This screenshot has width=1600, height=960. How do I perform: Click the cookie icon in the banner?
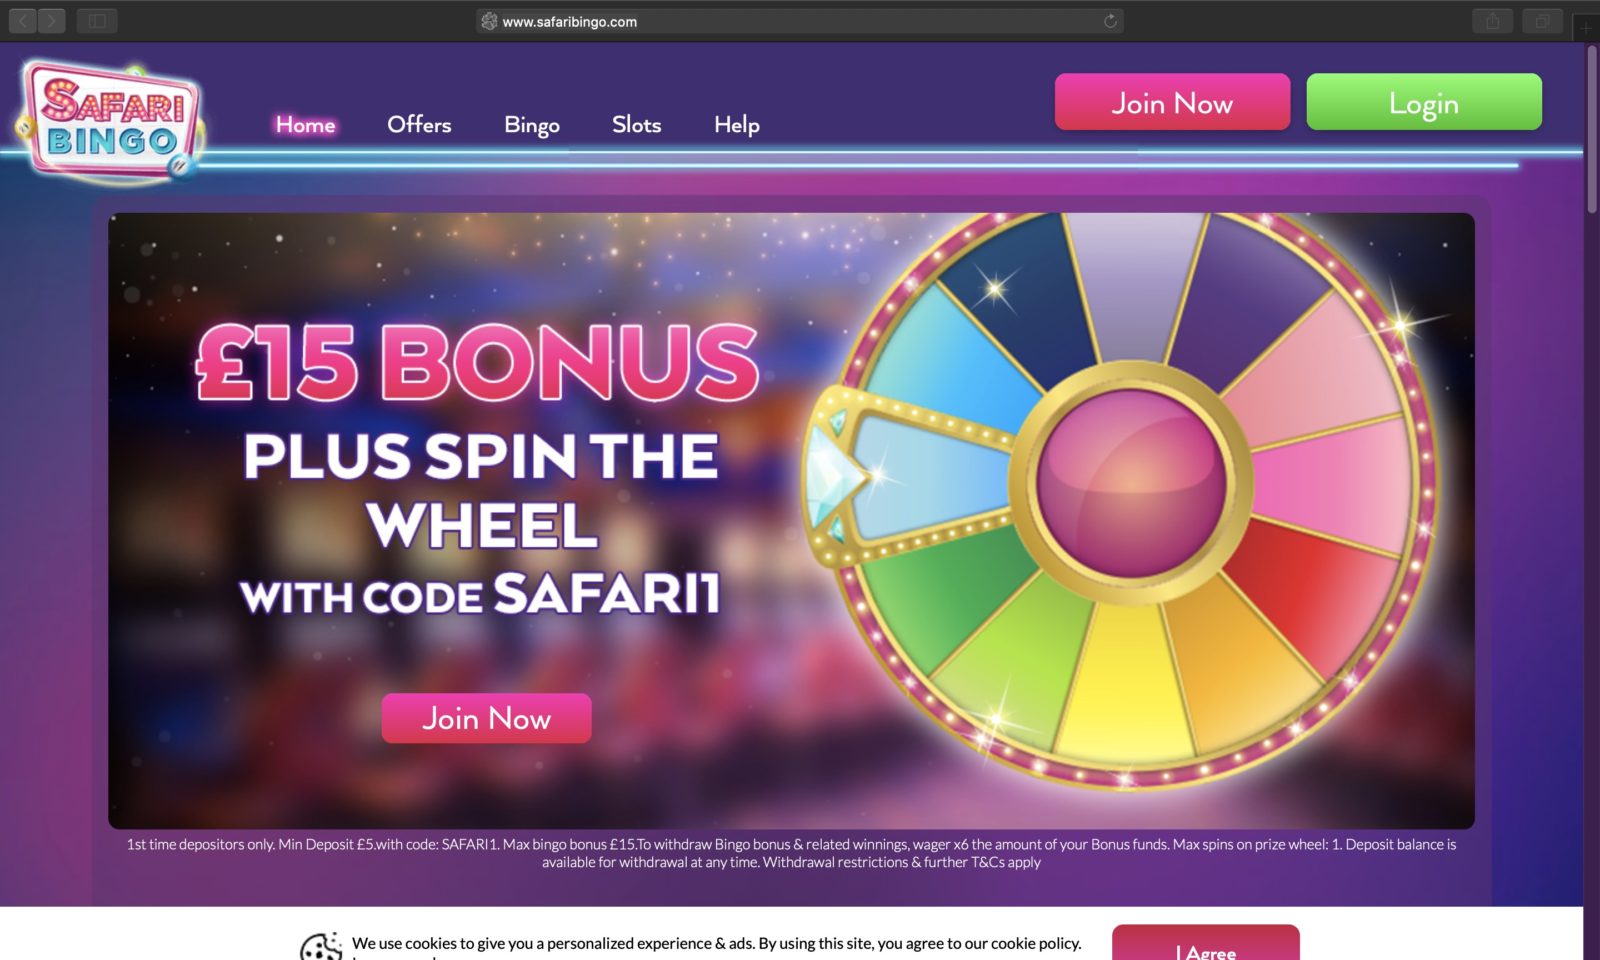pyautogui.click(x=318, y=944)
